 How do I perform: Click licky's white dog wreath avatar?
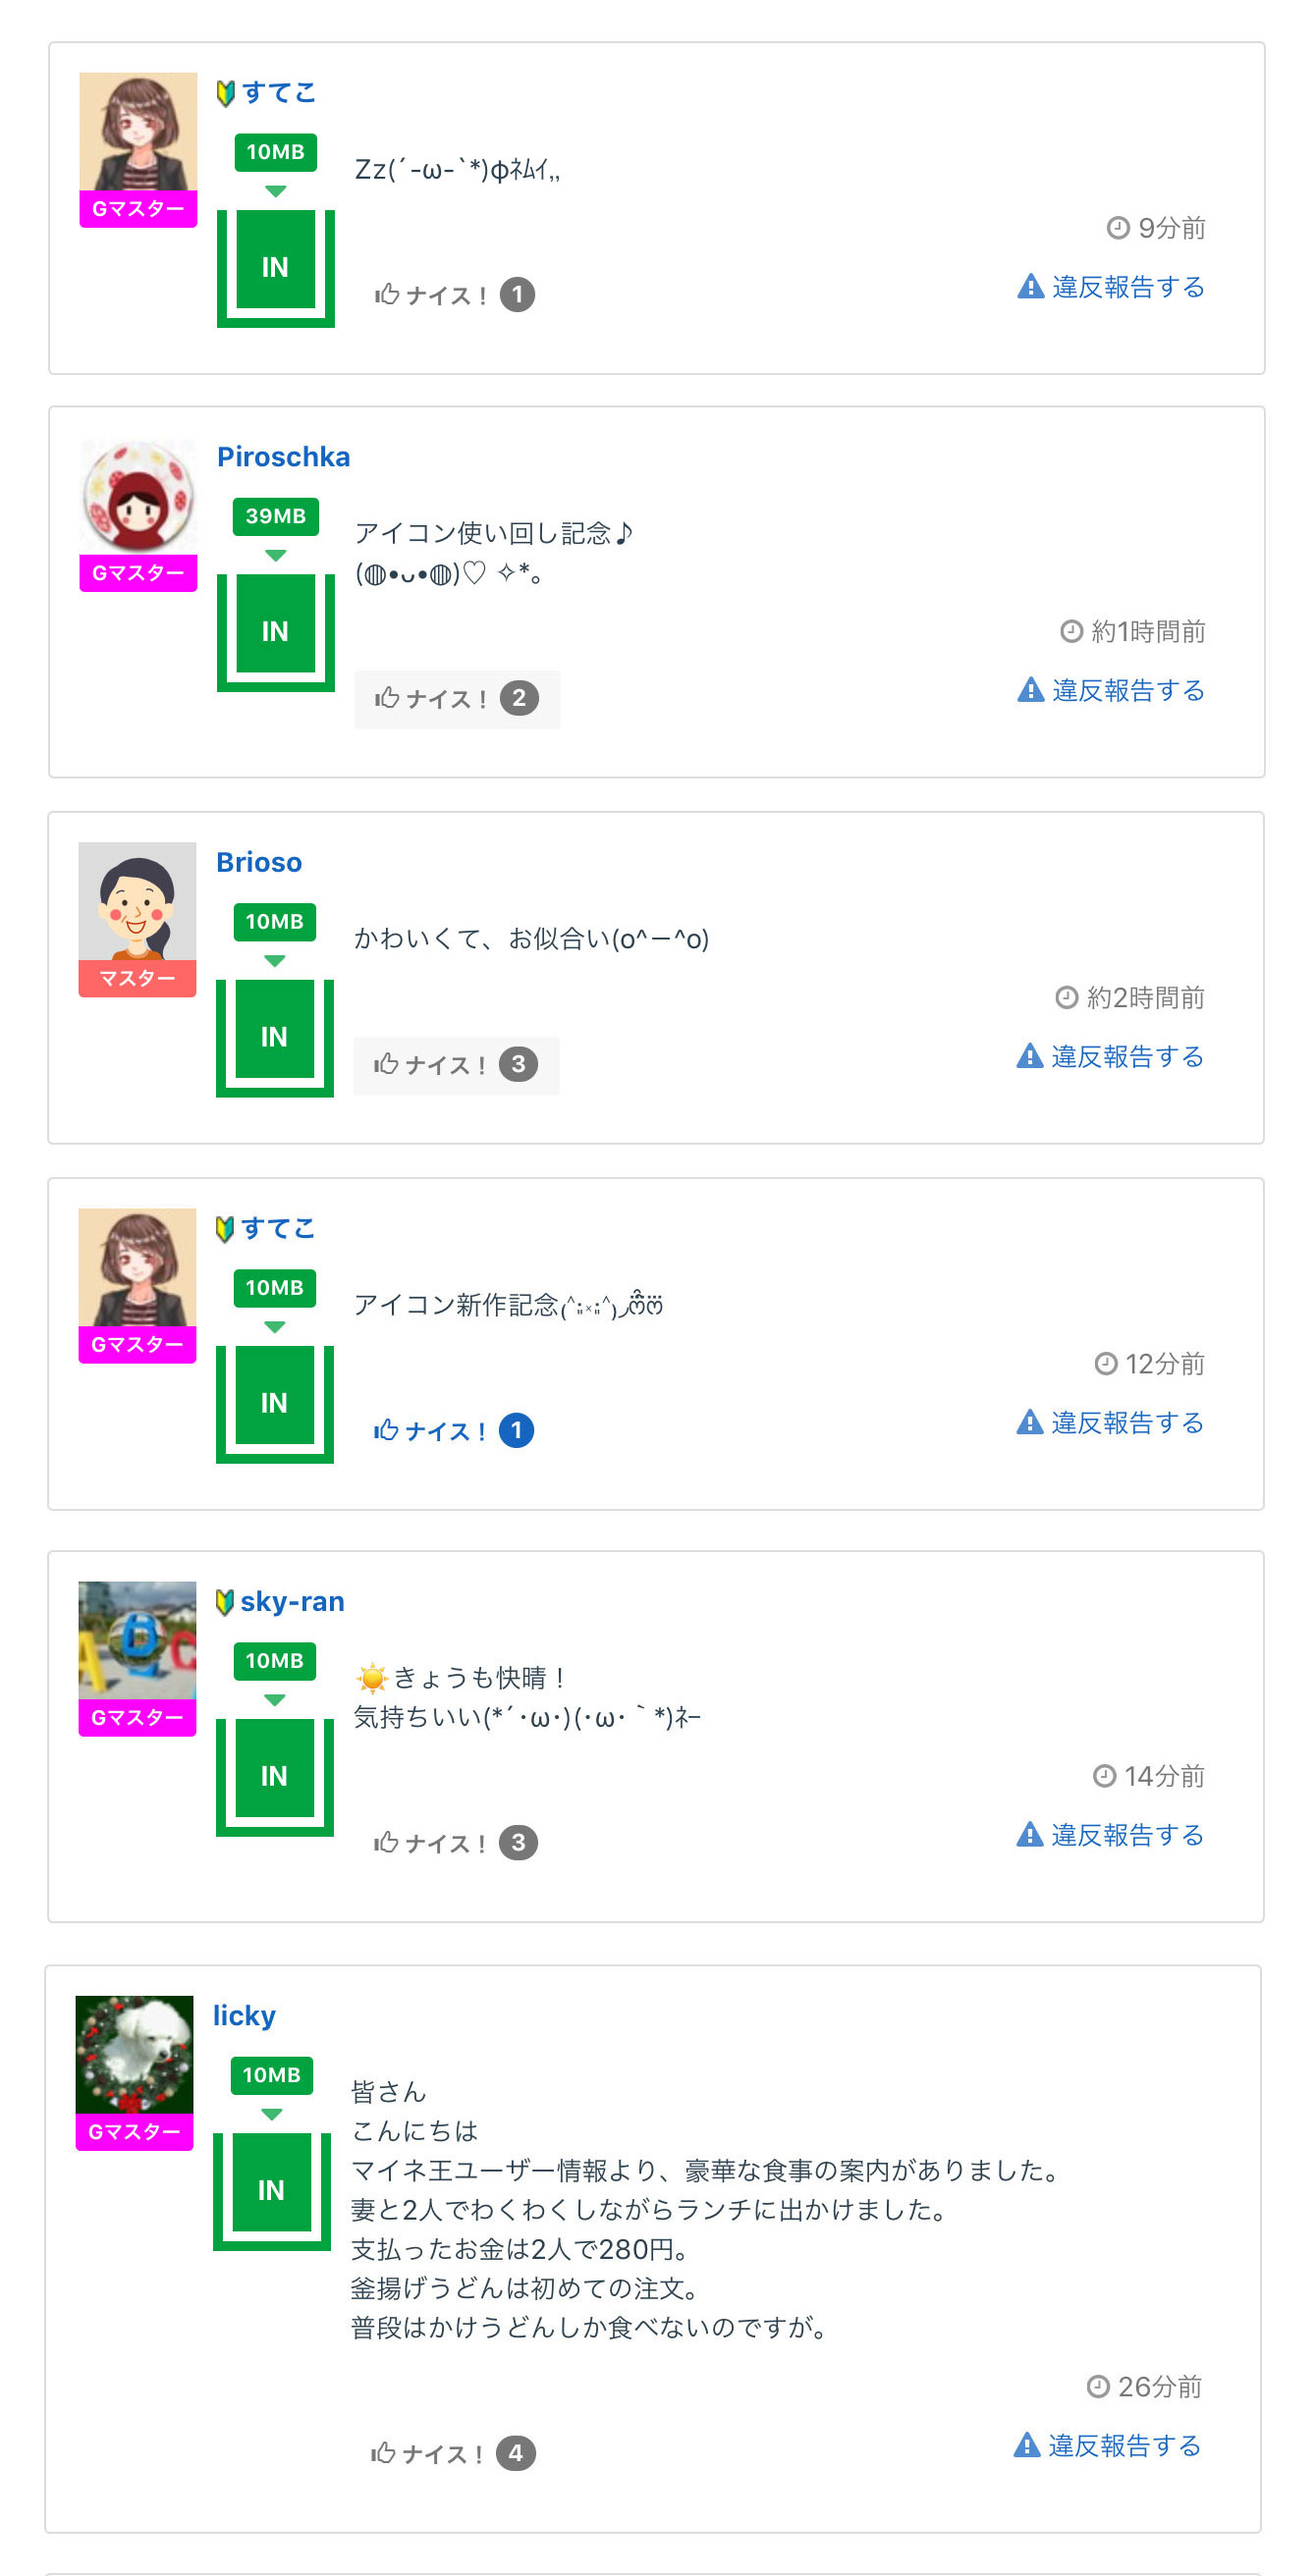pos(134,2054)
